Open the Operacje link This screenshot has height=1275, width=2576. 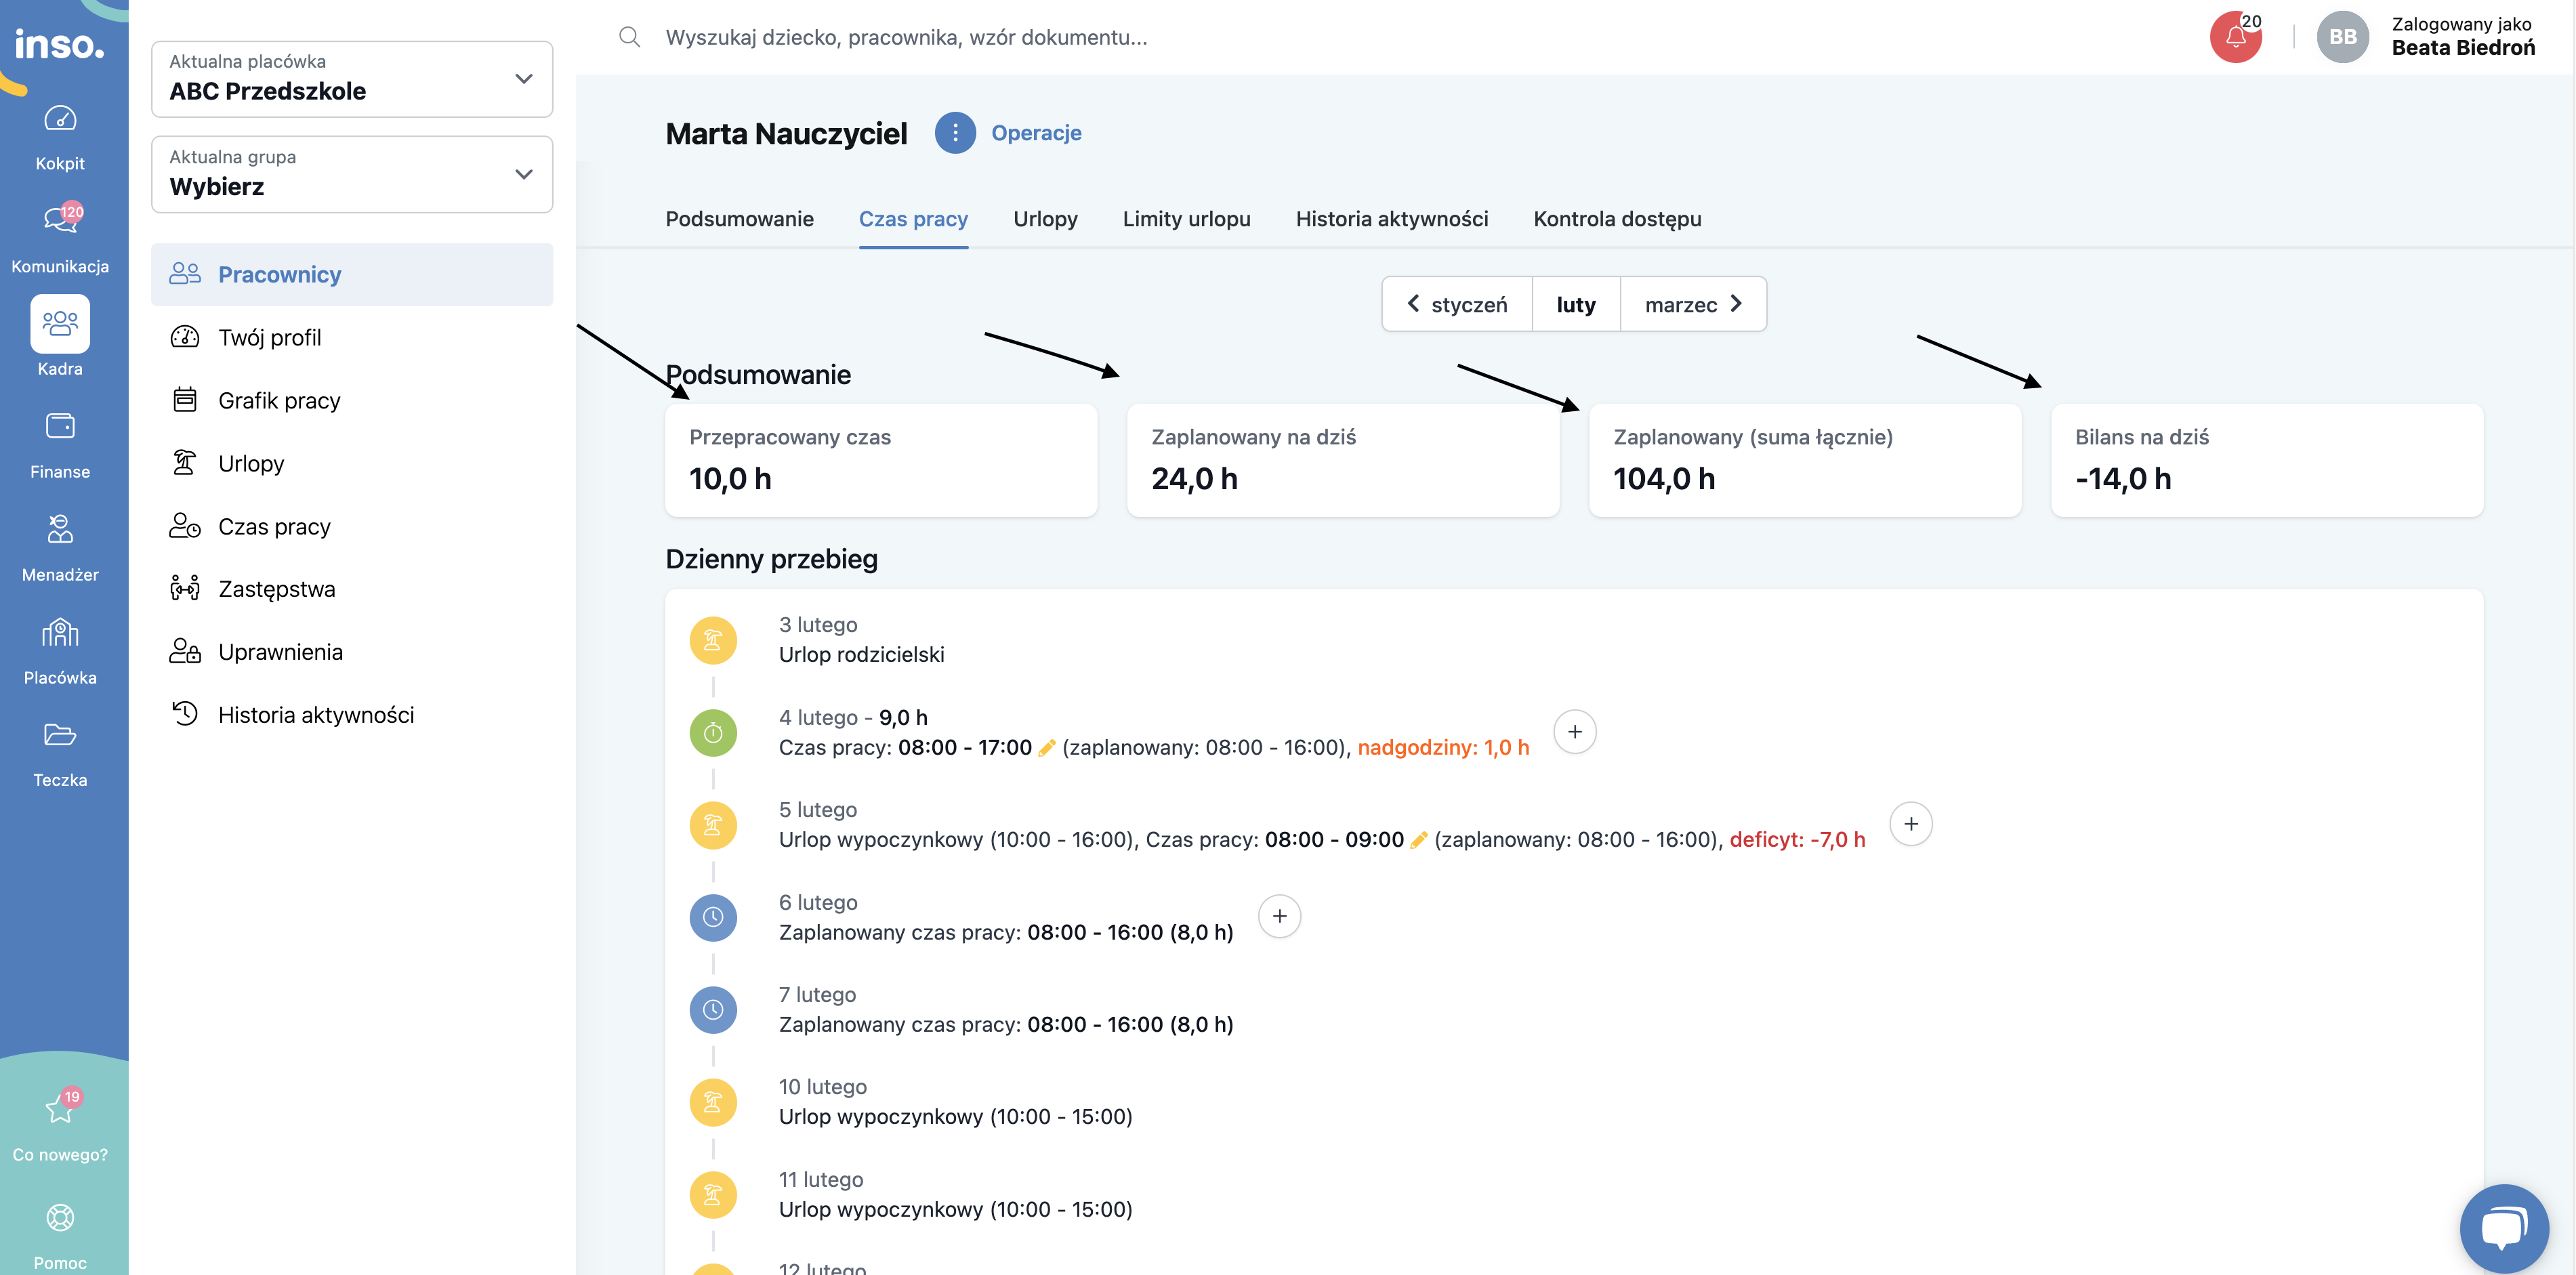click(x=1036, y=132)
